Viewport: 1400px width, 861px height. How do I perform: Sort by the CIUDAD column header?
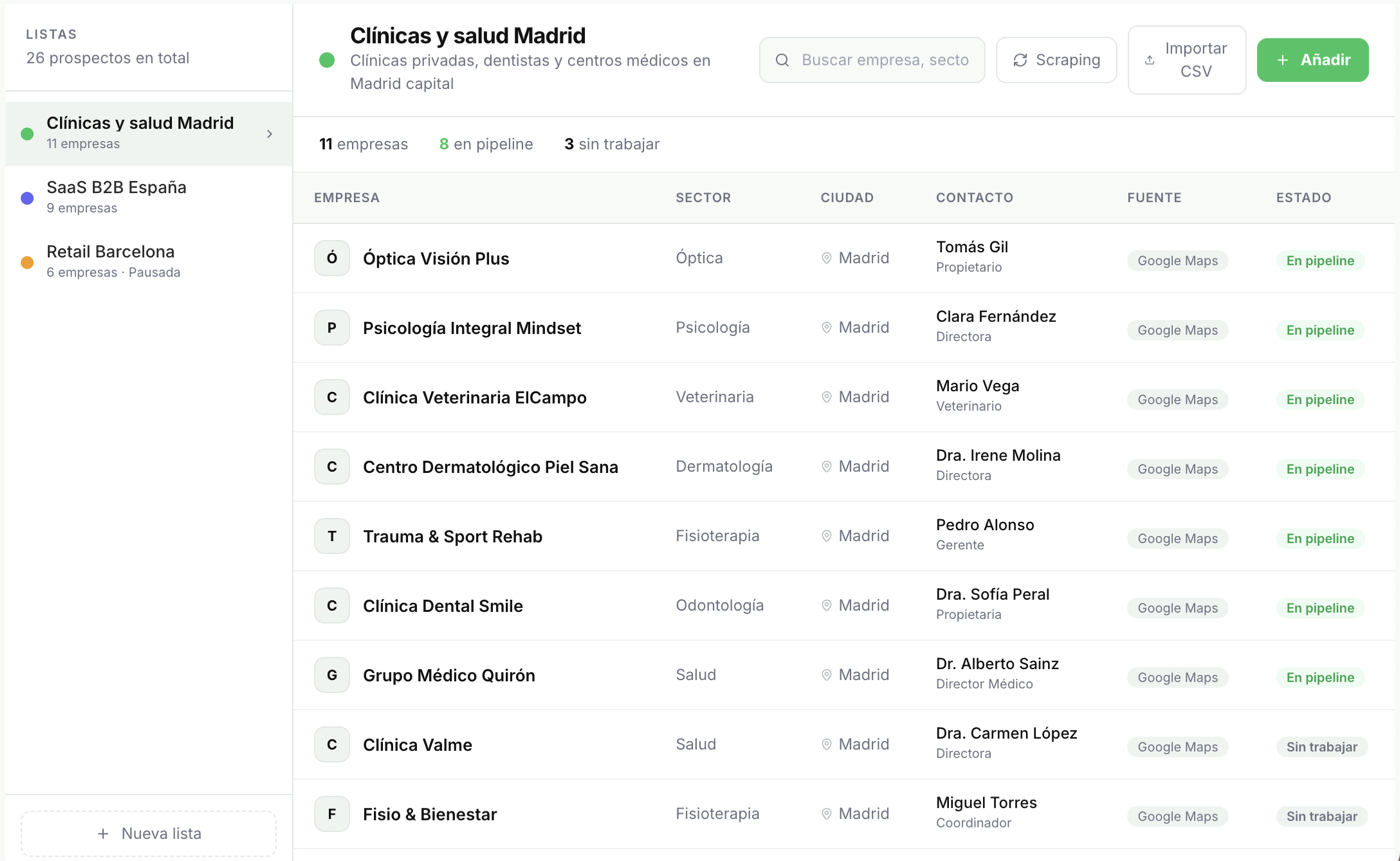tap(847, 198)
